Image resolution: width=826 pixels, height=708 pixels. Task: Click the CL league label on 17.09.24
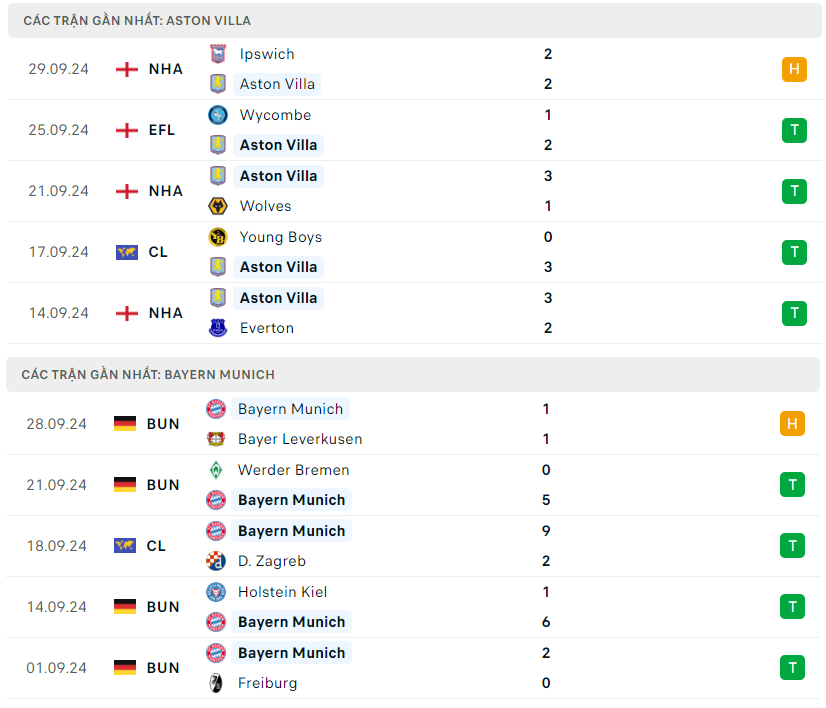click(158, 252)
